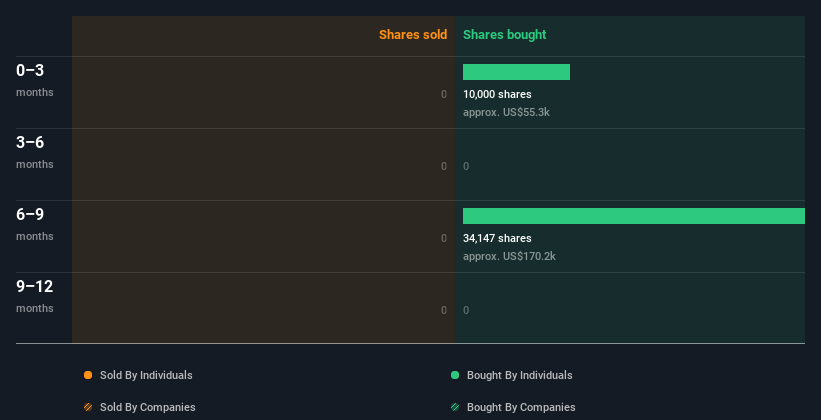The image size is (821, 420).
Task: Click the green 6–9 months shares bought bar
Action: 634,216
